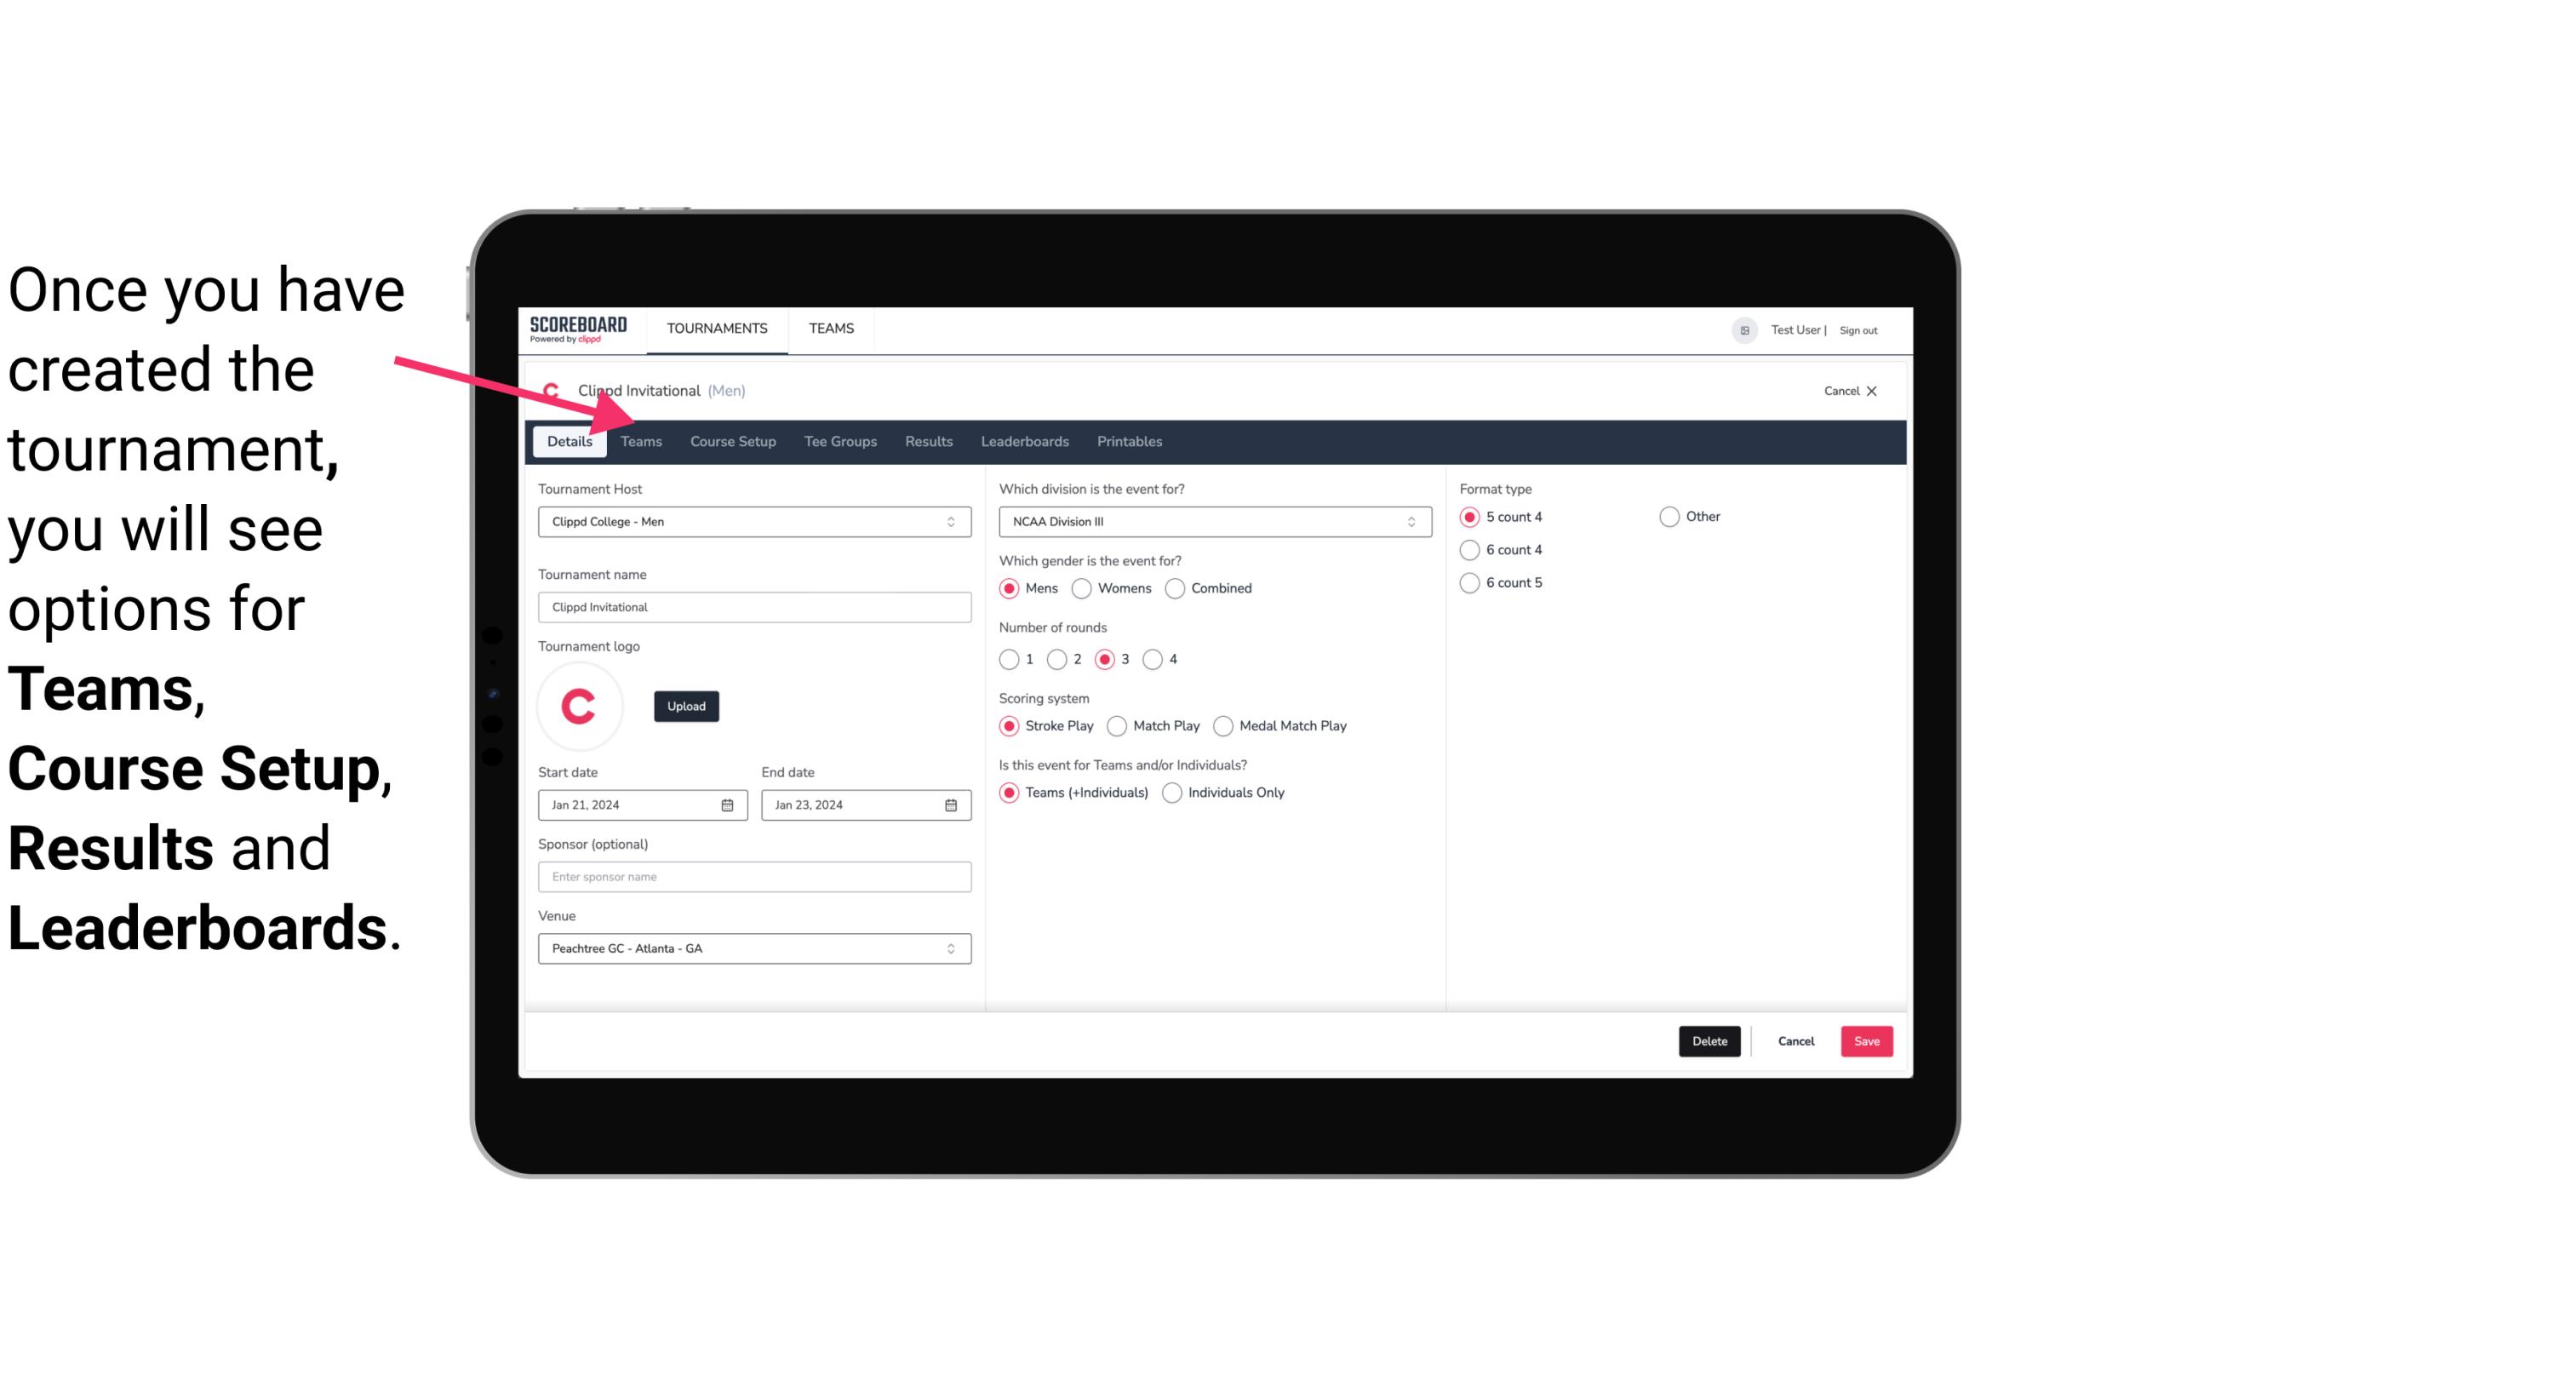Click the venue dropdown arrow
Image resolution: width=2576 pixels, height=1386 pixels.
[x=953, y=948]
